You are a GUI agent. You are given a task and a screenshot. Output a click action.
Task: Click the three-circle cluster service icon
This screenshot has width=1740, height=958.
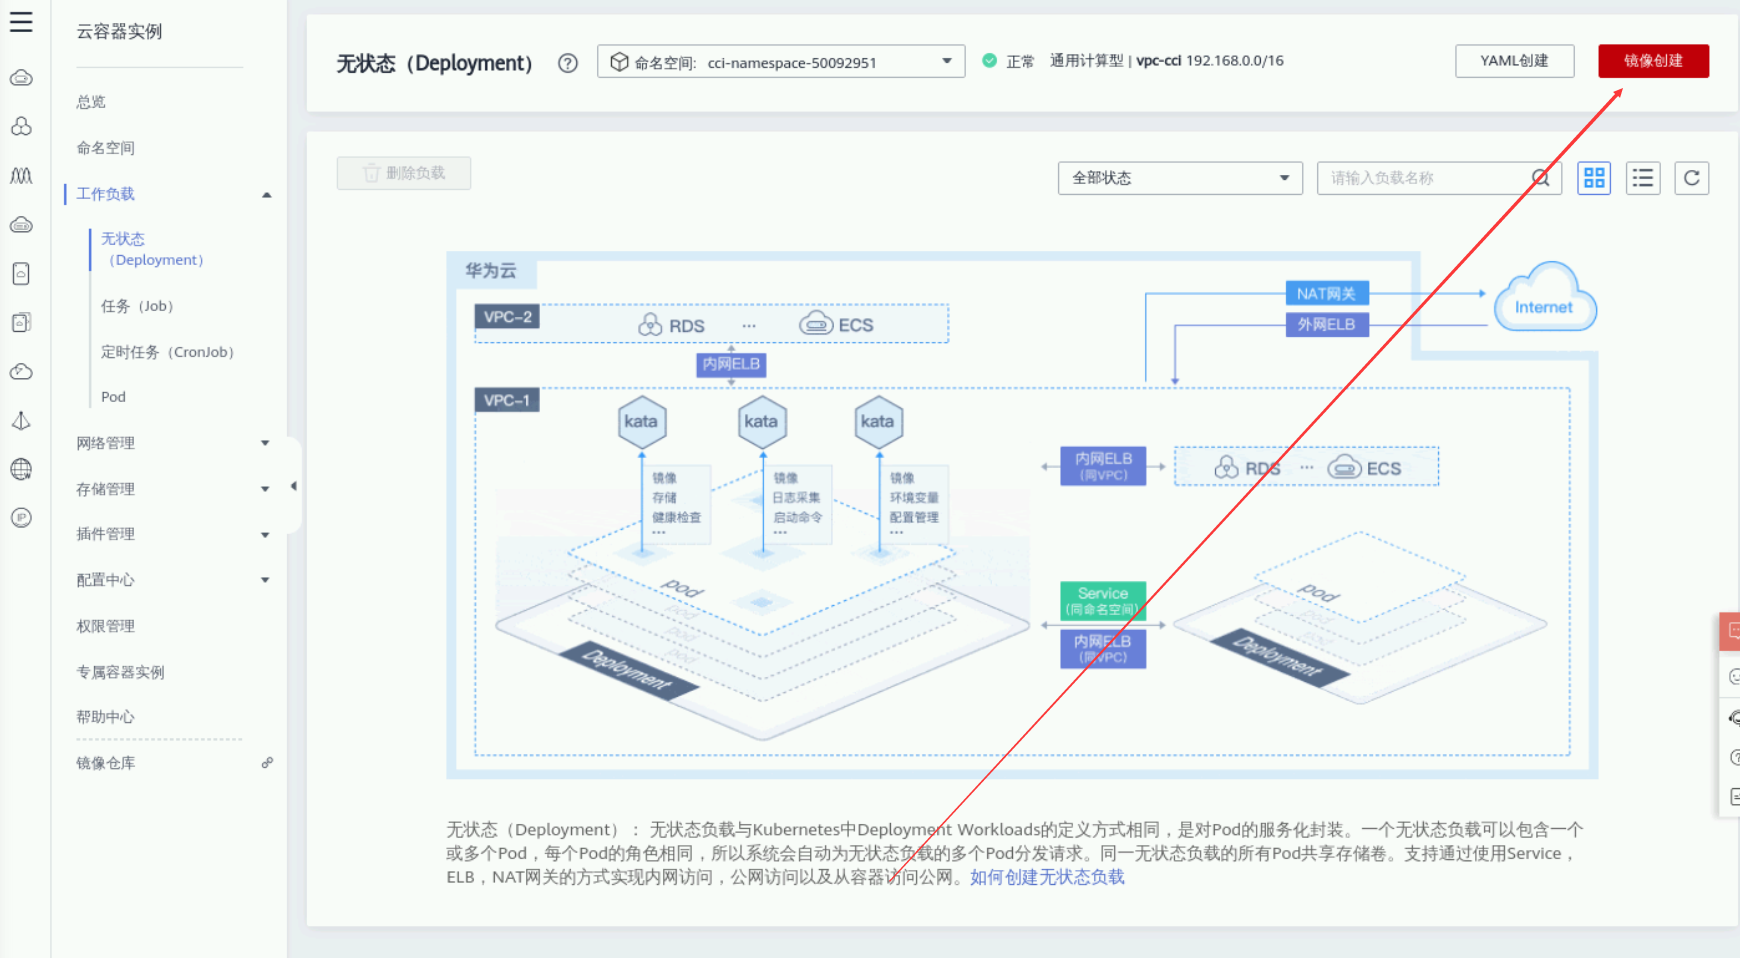[x=21, y=127]
